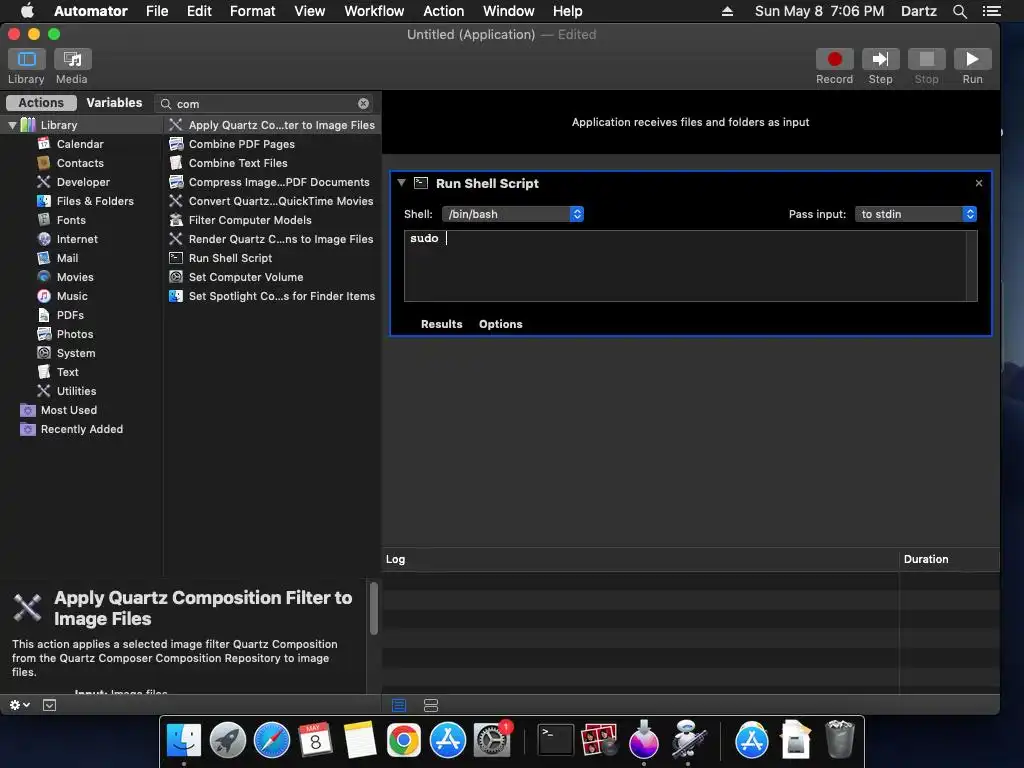
Task: Open the Workflow menu
Action: (374, 11)
